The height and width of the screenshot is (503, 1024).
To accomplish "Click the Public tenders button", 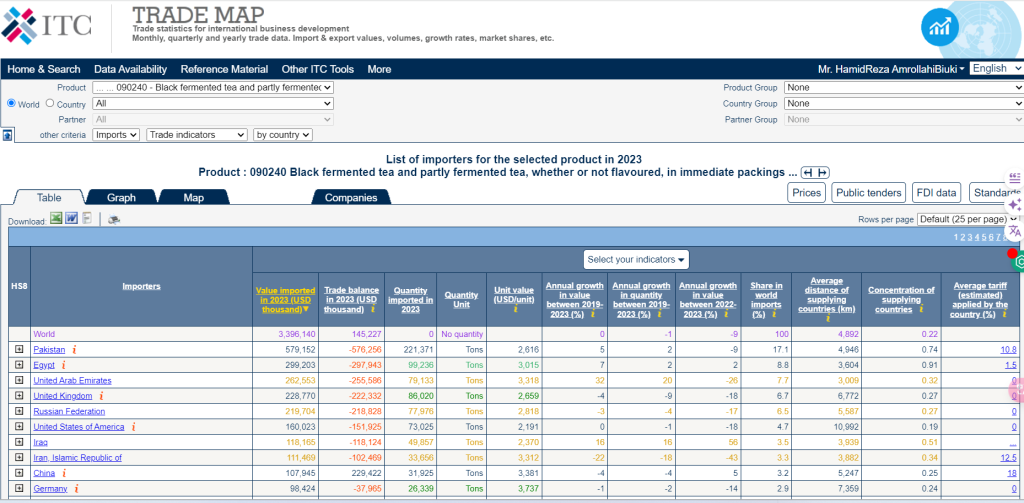I will [869, 193].
